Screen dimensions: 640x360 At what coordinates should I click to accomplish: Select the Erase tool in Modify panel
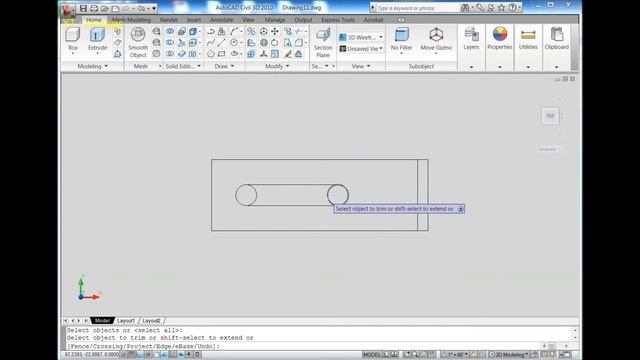(x=288, y=54)
